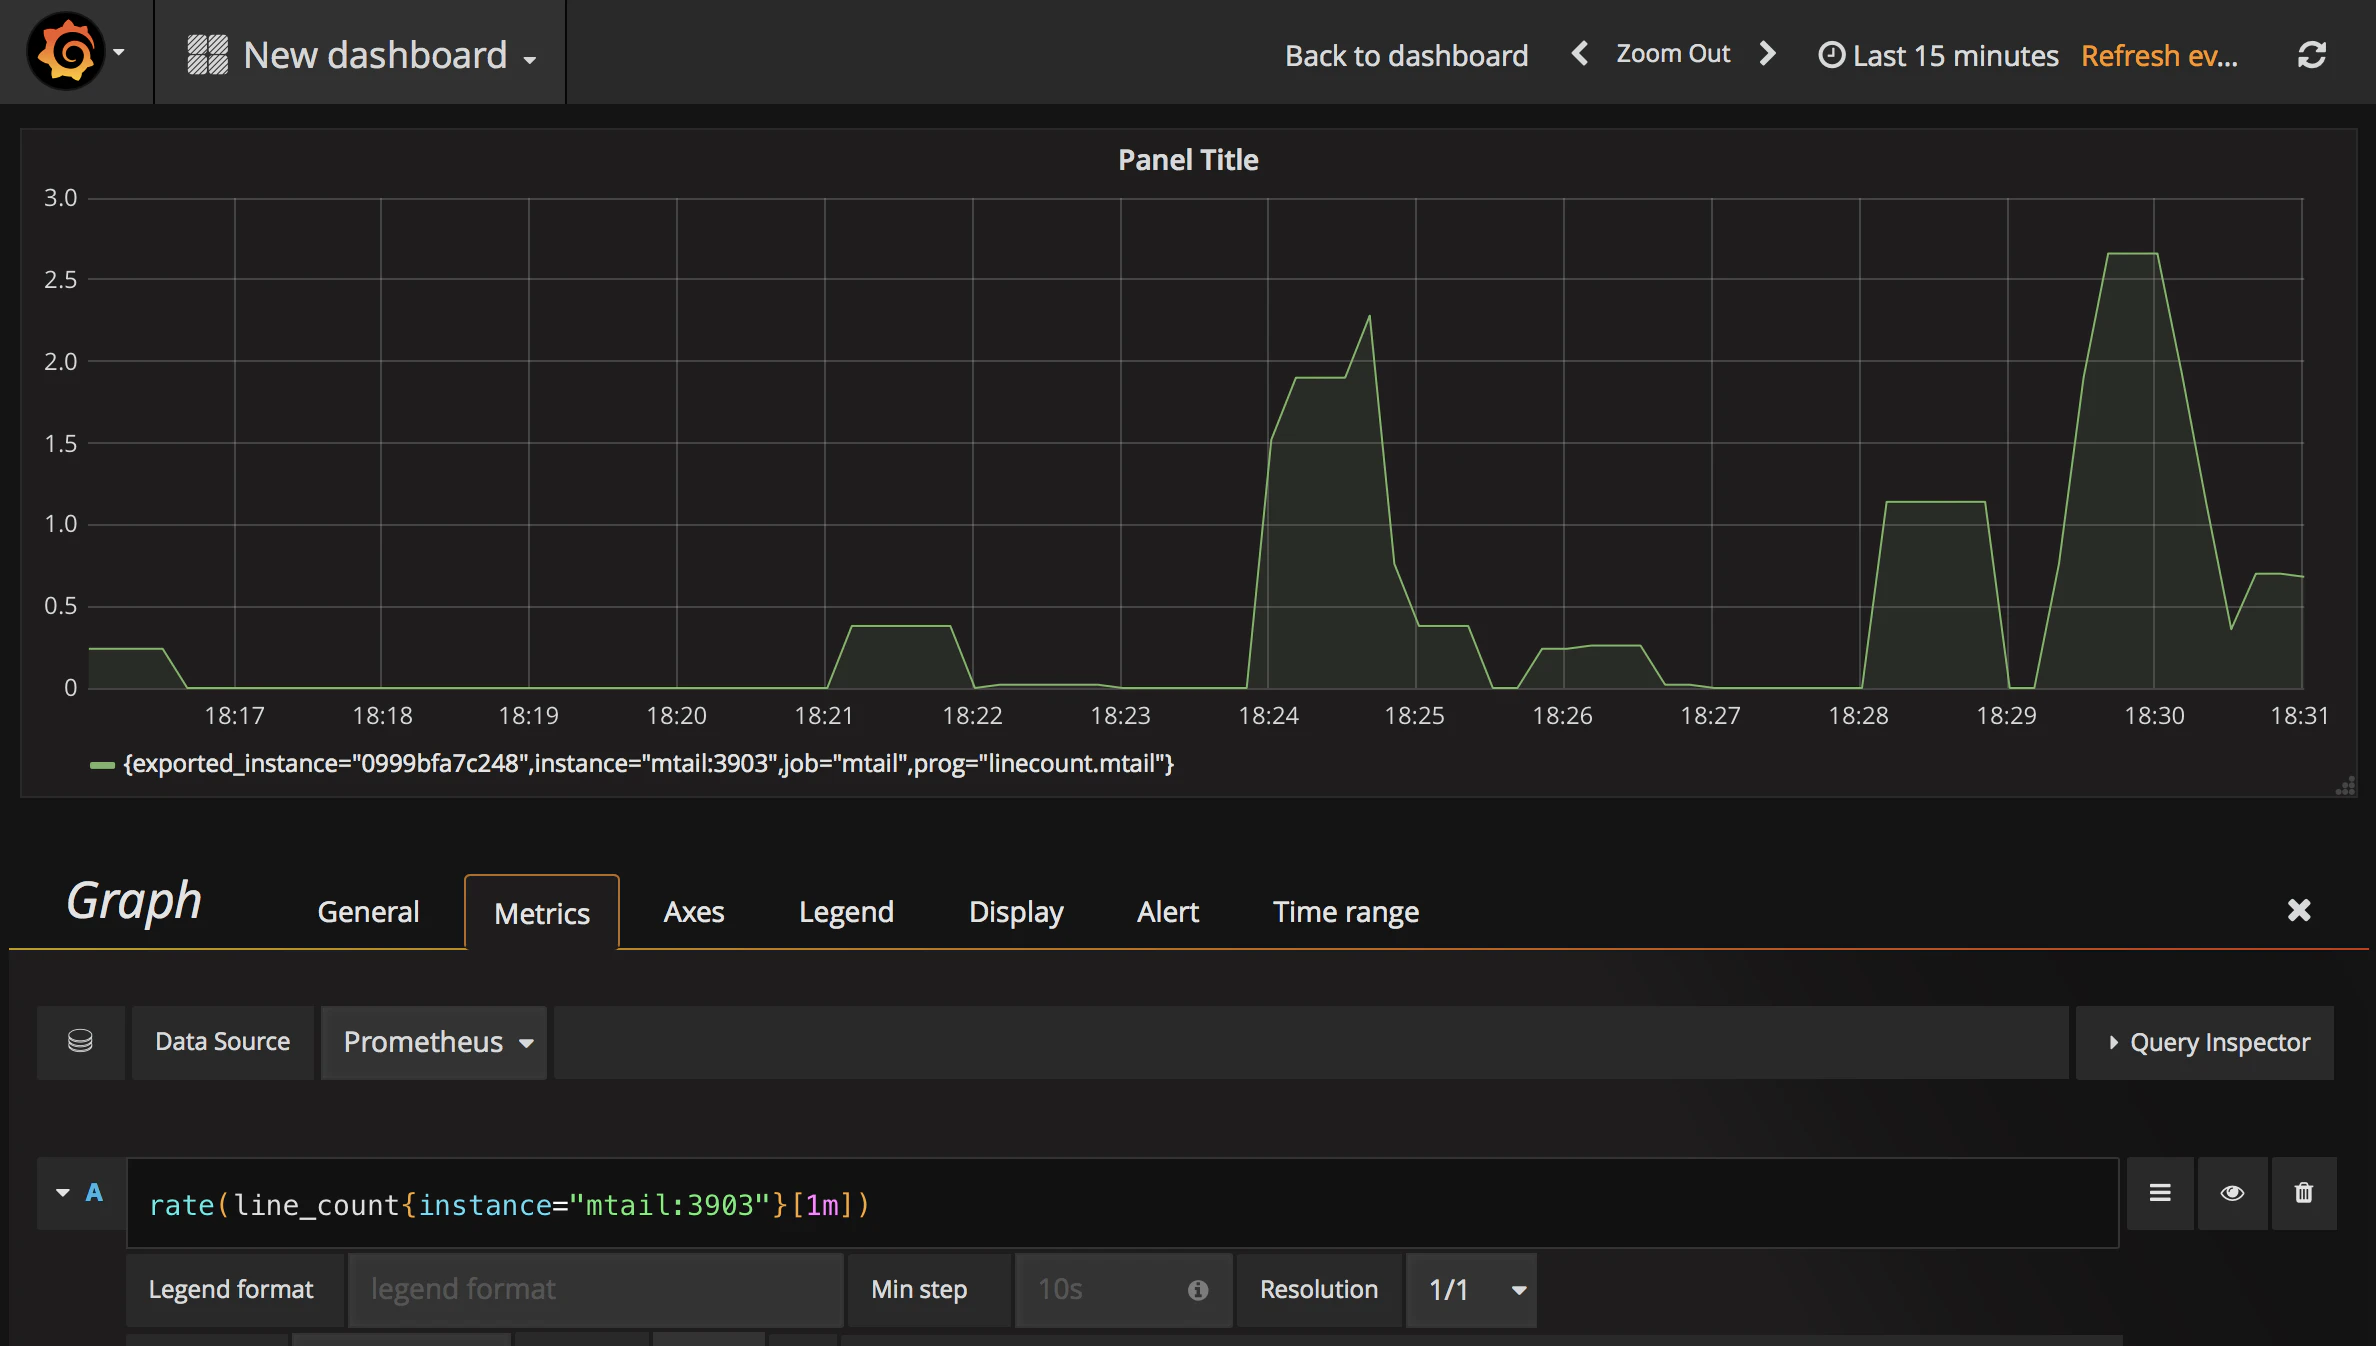
Task: Click the Refresh every interval label
Action: 2159,55
